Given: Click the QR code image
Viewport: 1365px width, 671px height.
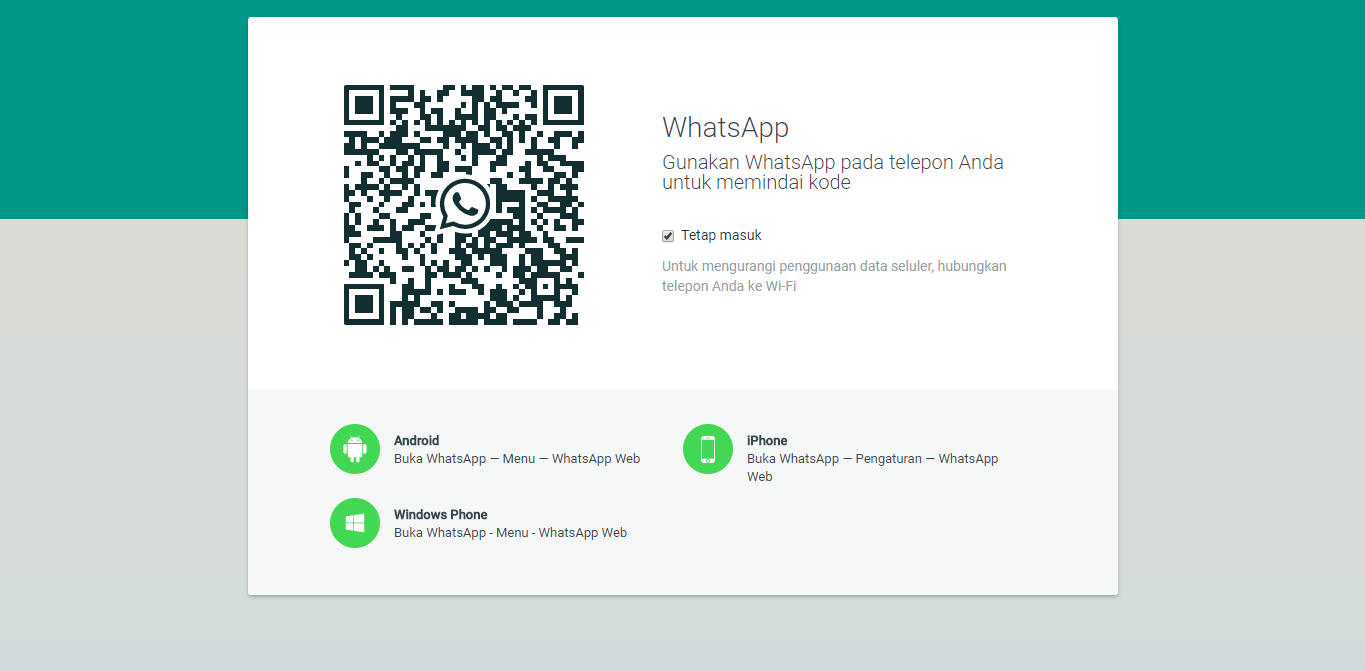Looking at the screenshot, I should point(464,205).
